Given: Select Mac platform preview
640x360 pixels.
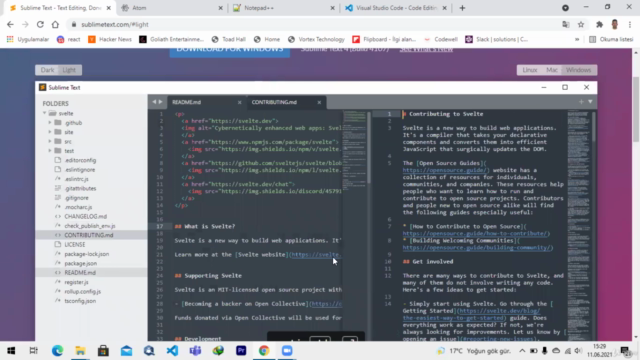Looking at the screenshot, I should tap(551, 70).
